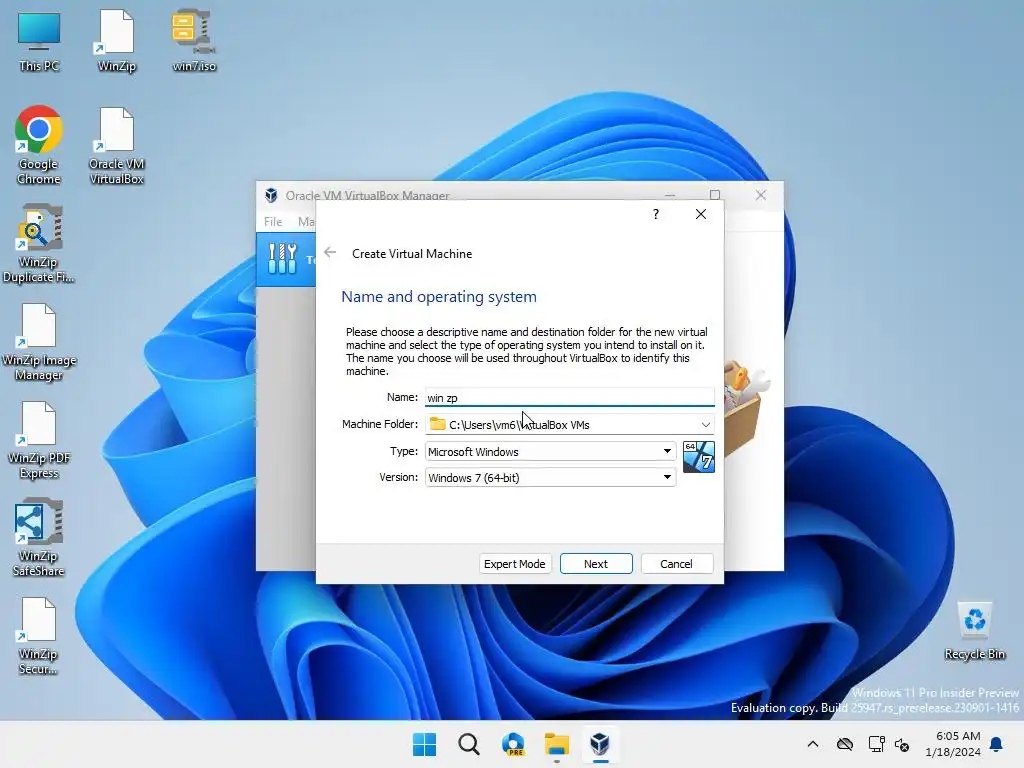
Task: Open Microsoft Edge Preview from taskbar
Action: [x=513, y=744]
